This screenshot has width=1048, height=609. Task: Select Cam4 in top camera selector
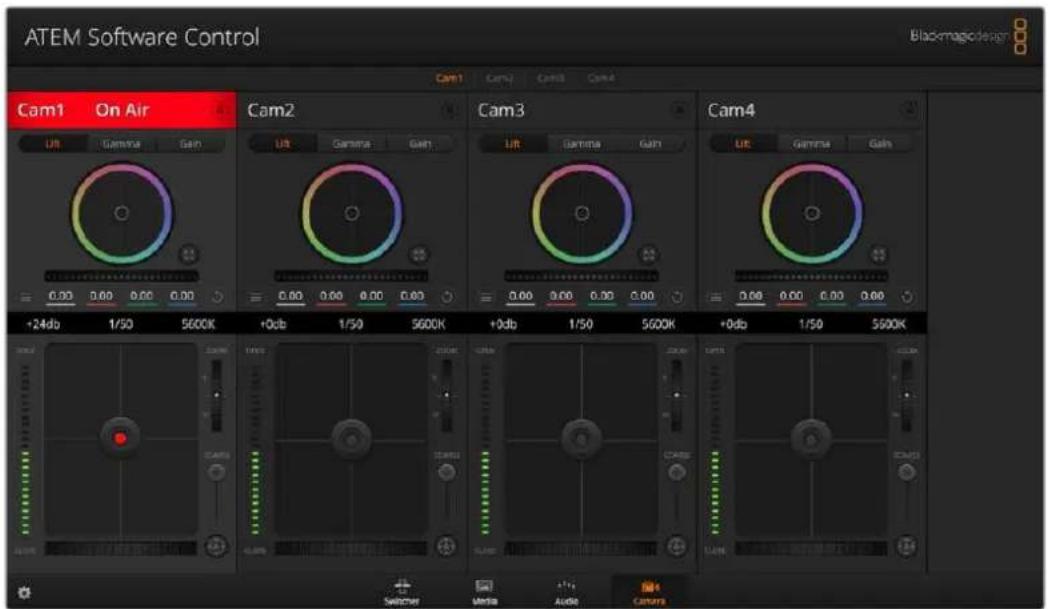click(601, 78)
